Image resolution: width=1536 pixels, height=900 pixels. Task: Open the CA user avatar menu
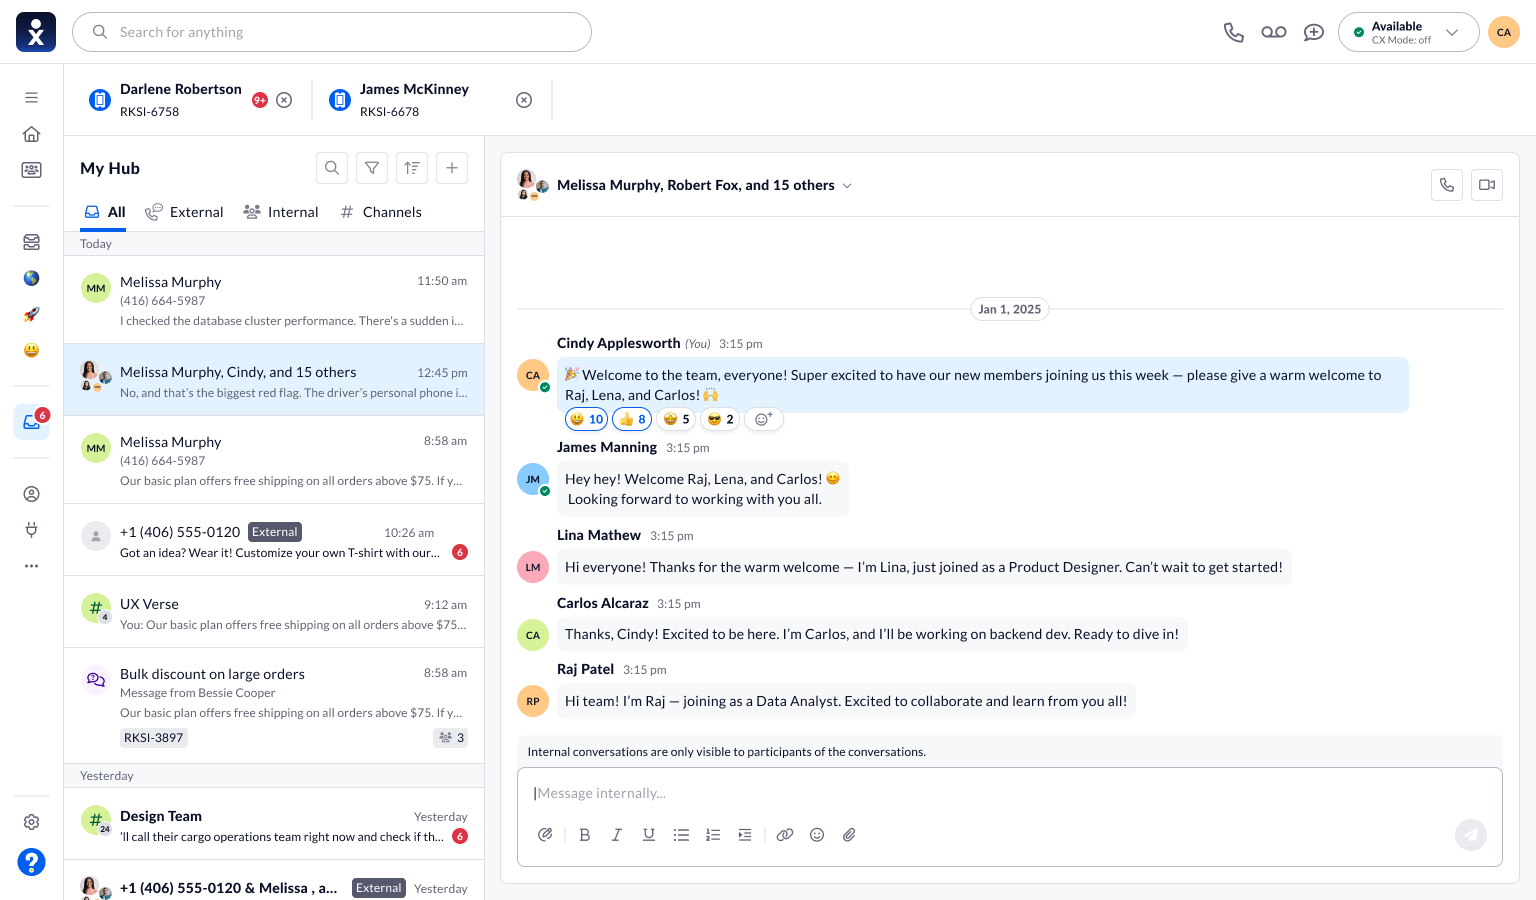point(1504,32)
